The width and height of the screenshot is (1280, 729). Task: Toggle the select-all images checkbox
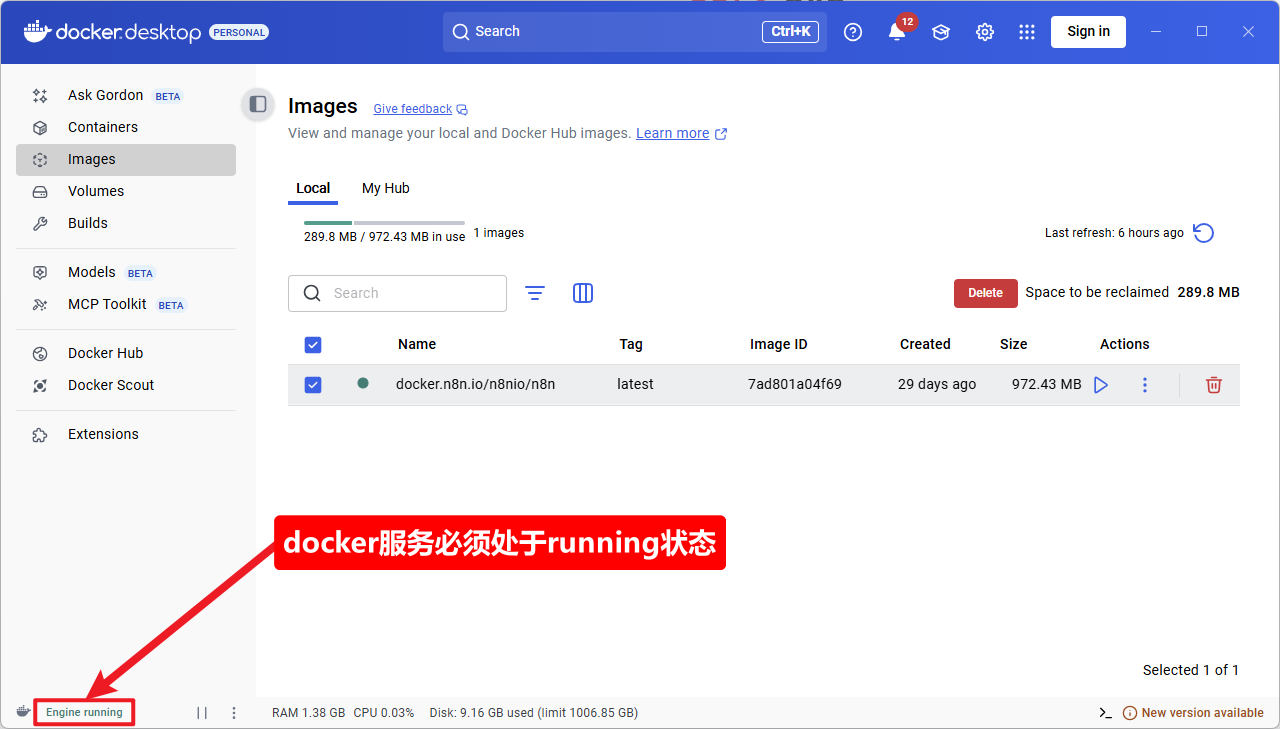[313, 345]
